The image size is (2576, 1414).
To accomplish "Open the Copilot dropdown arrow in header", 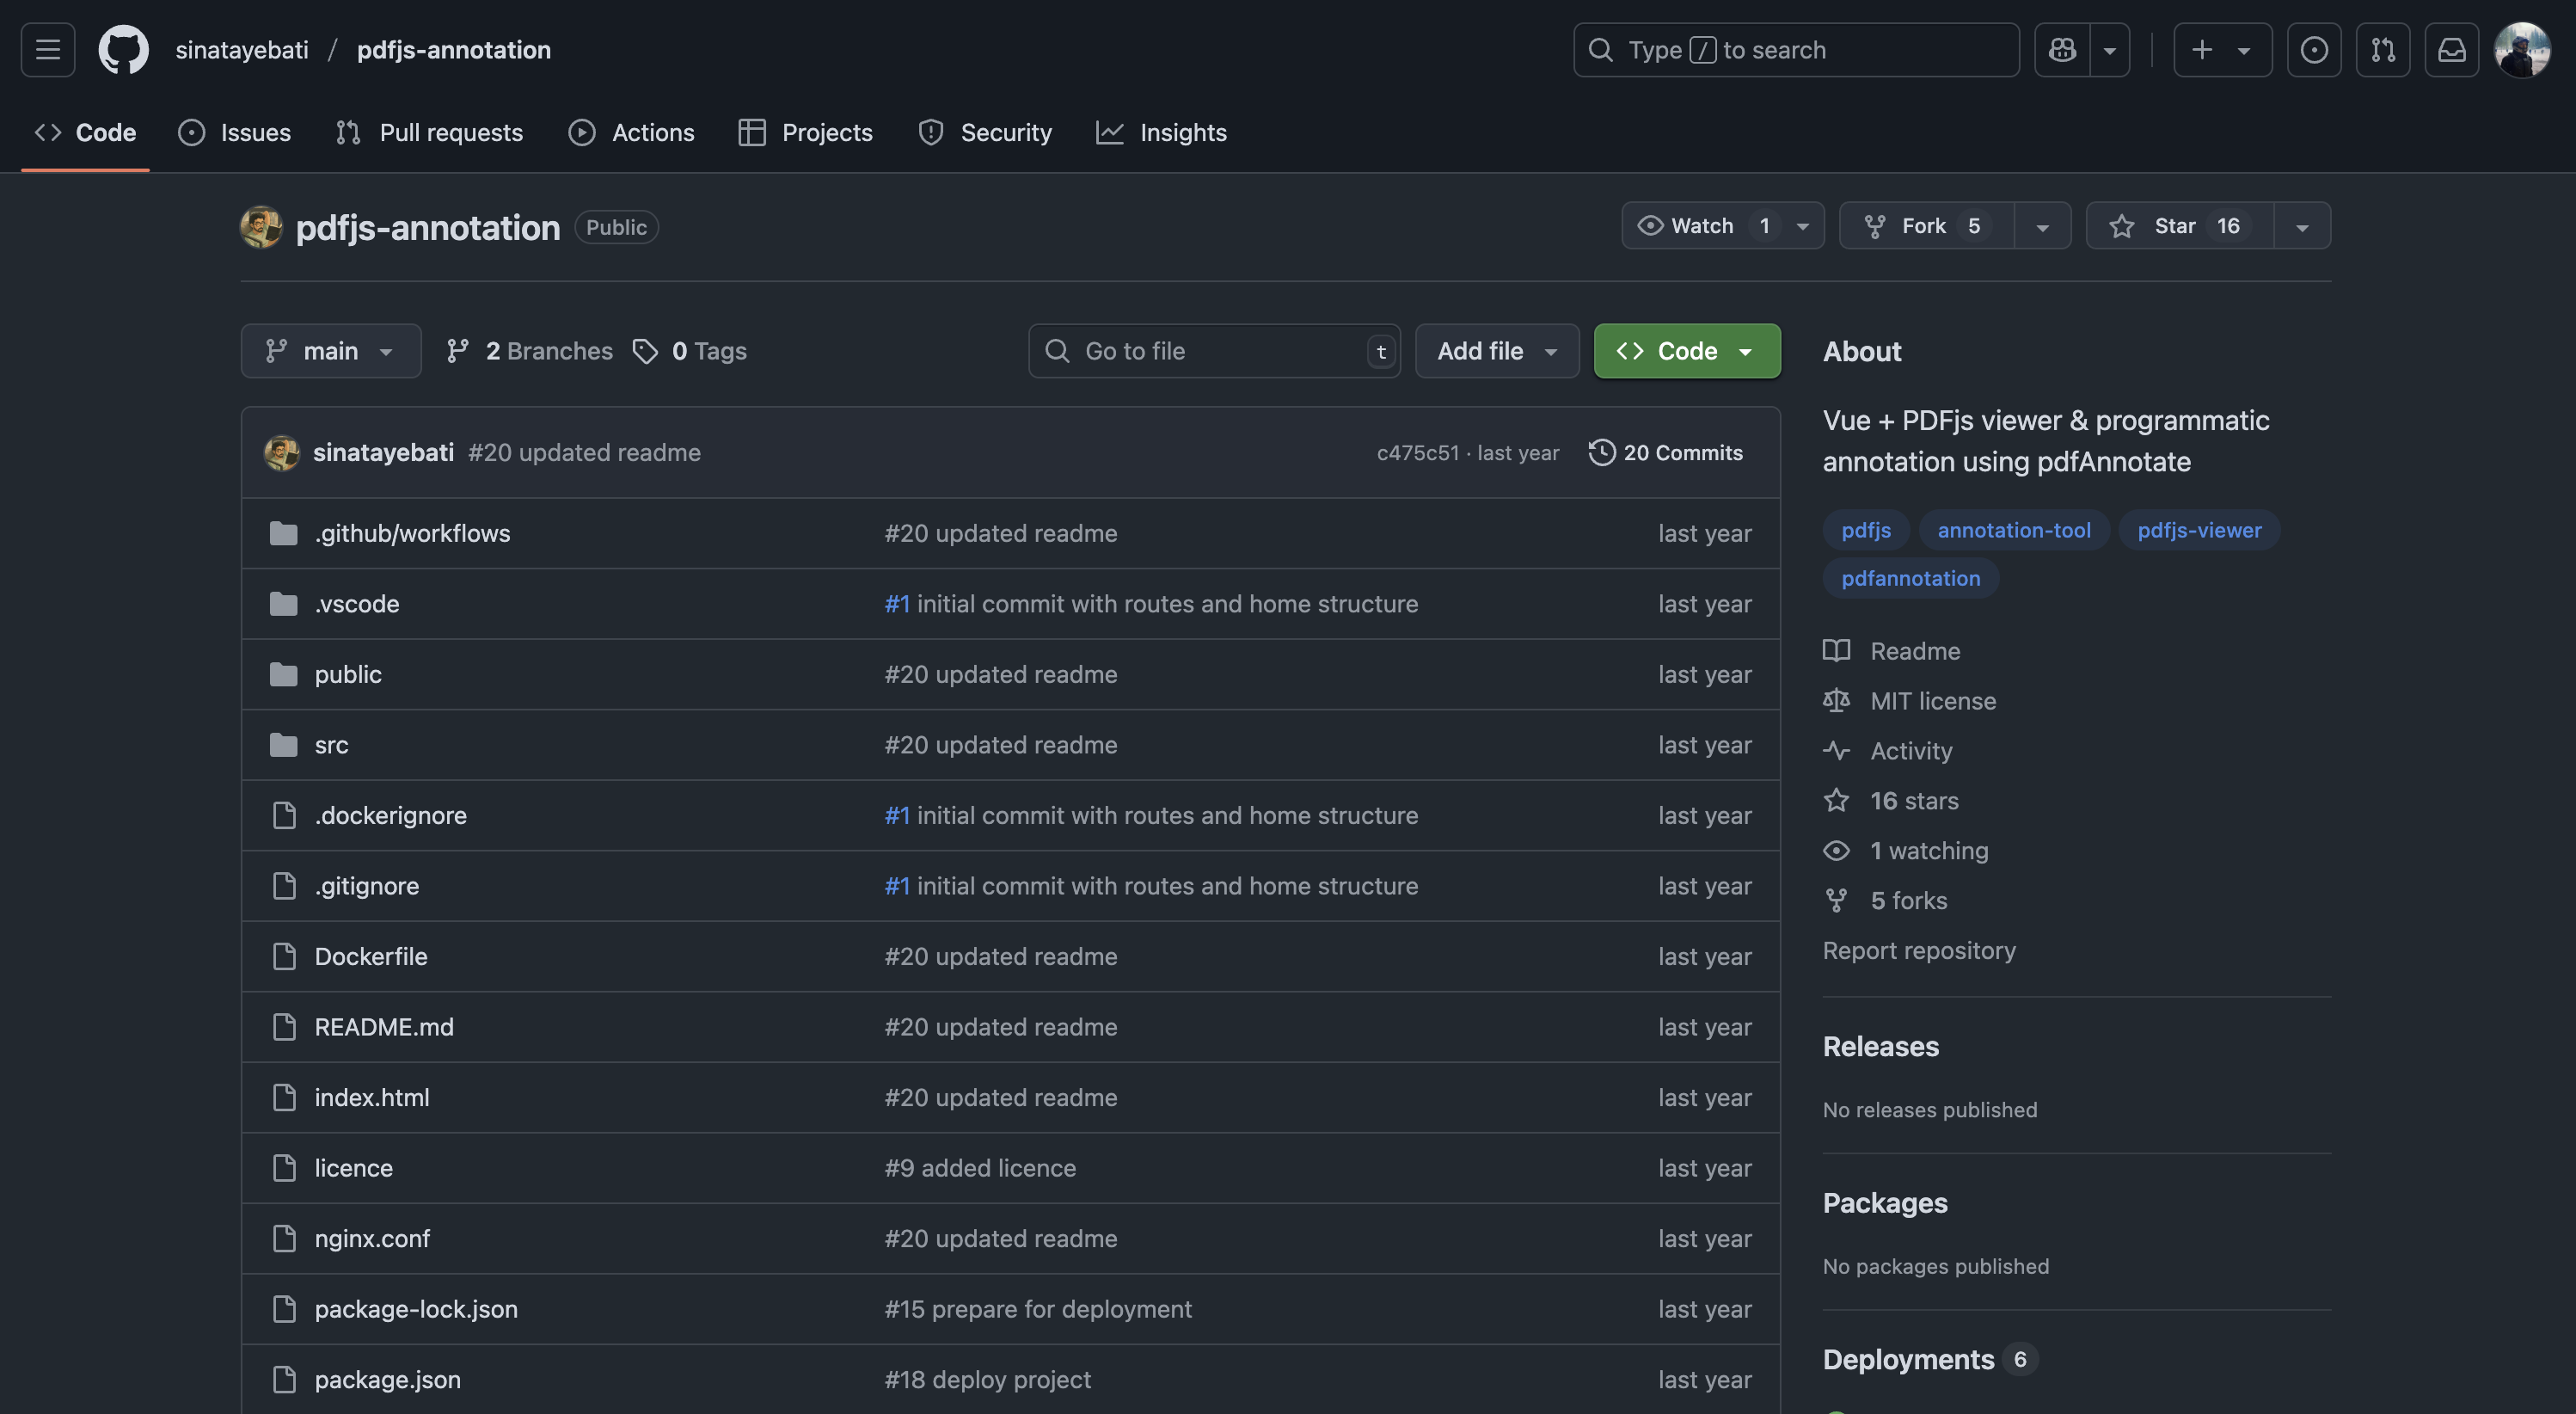I will [2110, 49].
